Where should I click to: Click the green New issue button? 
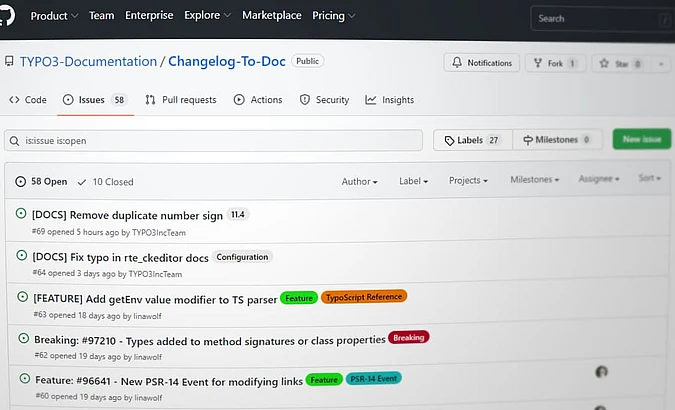click(x=641, y=140)
